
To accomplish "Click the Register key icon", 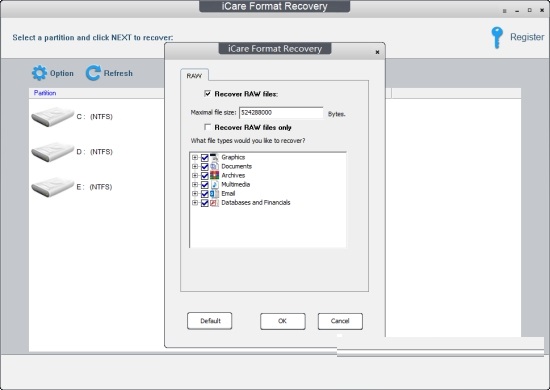I will (497, 38).
